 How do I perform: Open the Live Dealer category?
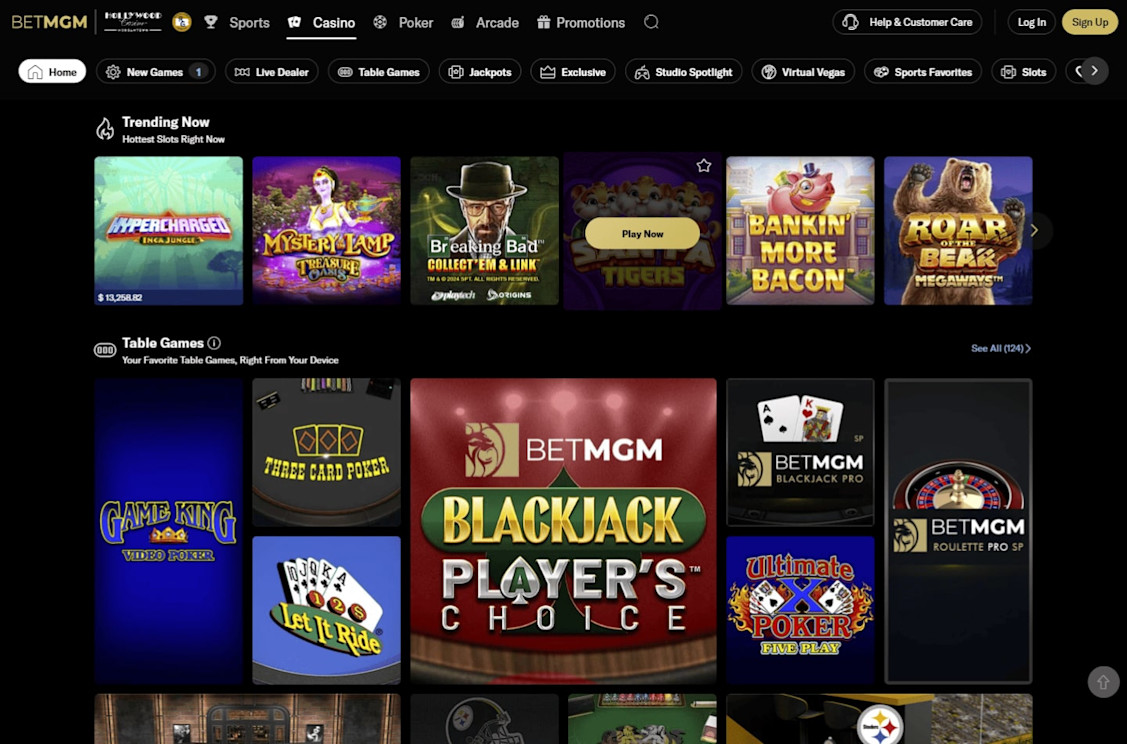(272, 72)
